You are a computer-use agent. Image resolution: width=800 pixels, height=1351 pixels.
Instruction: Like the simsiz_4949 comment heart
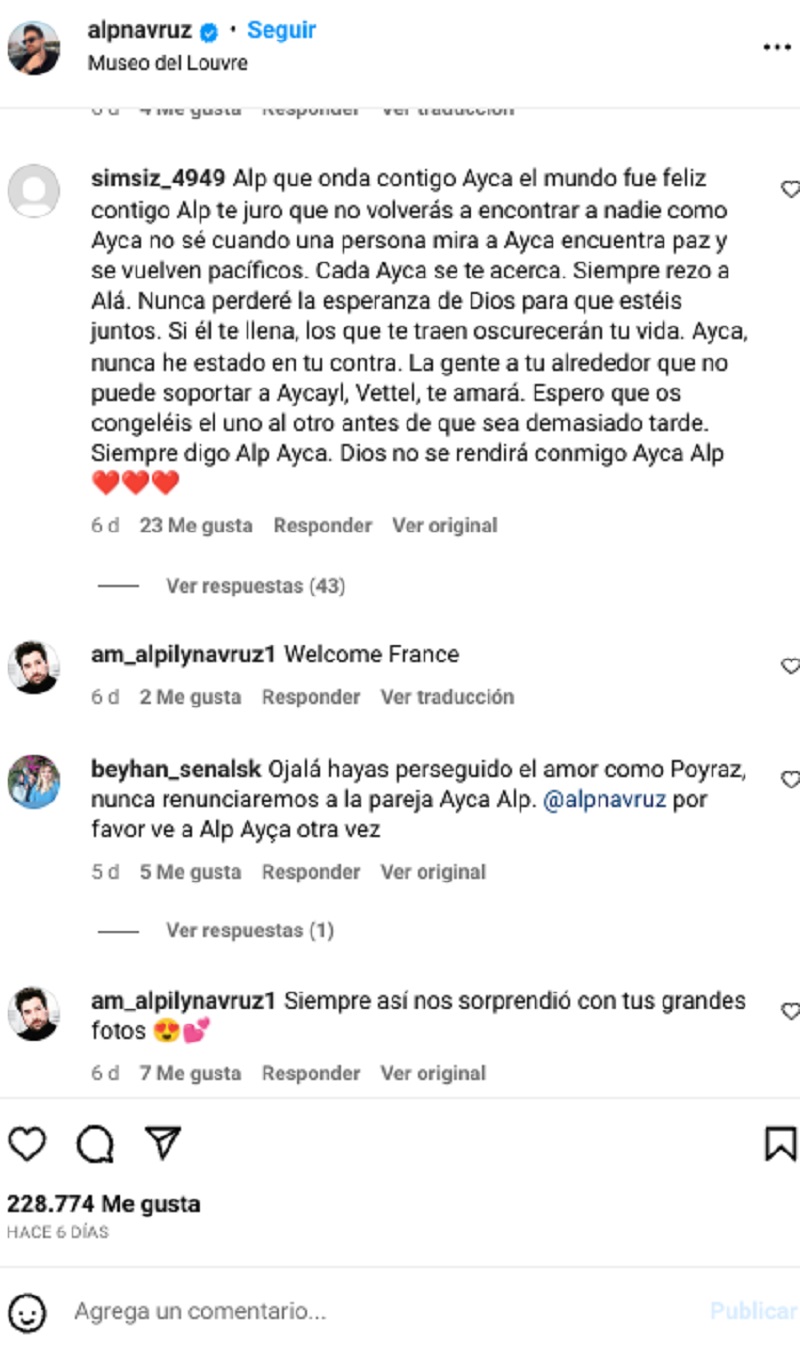(790, 189)
